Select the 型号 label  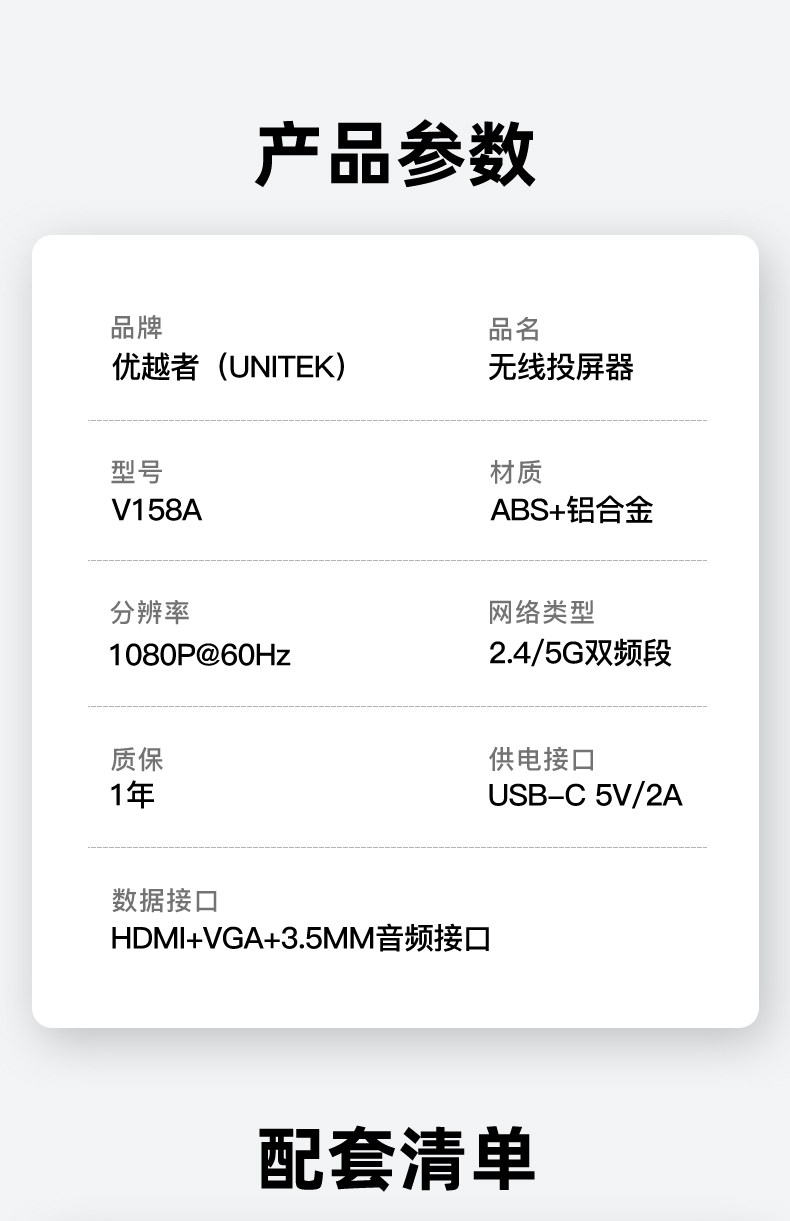point(136,472)
